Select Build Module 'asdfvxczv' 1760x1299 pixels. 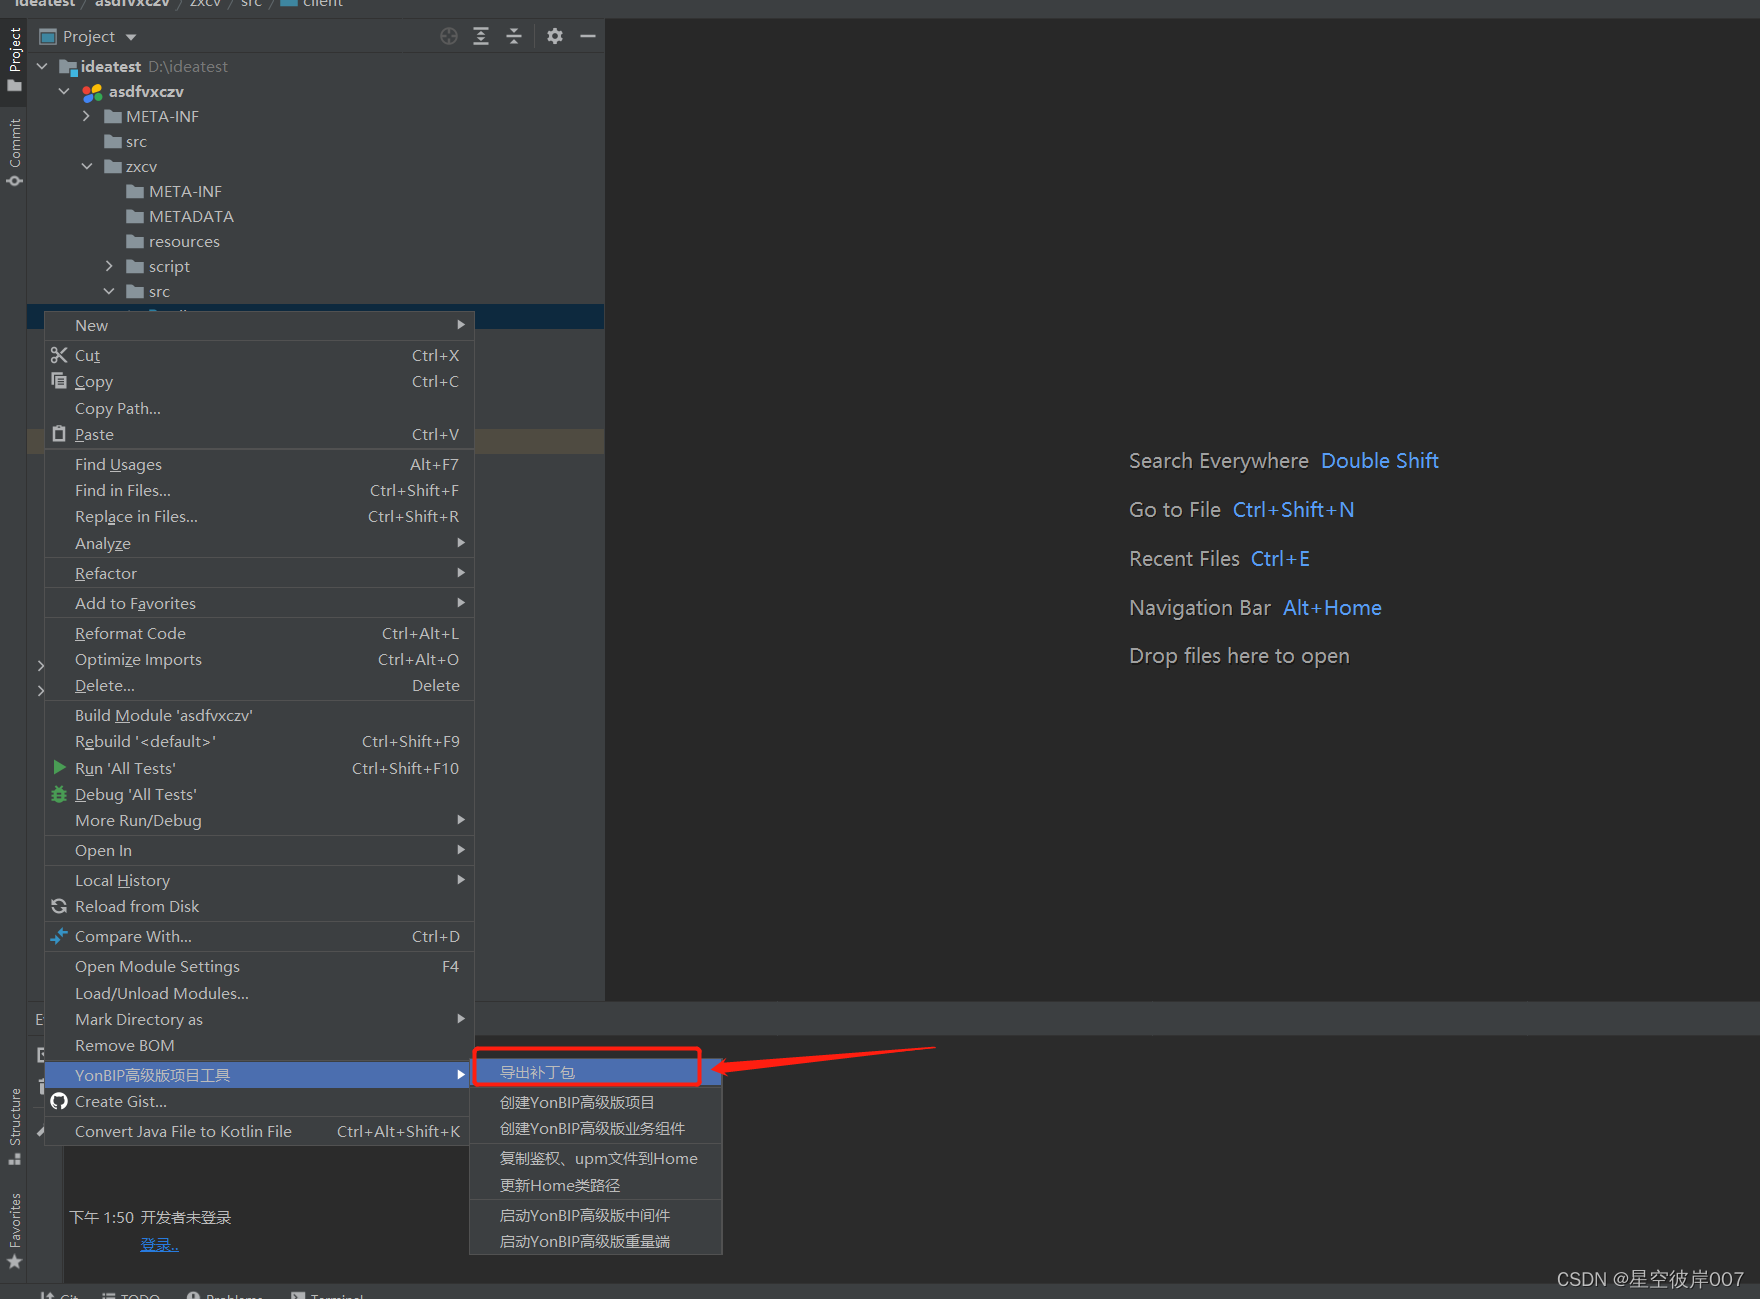coord(259,715)
